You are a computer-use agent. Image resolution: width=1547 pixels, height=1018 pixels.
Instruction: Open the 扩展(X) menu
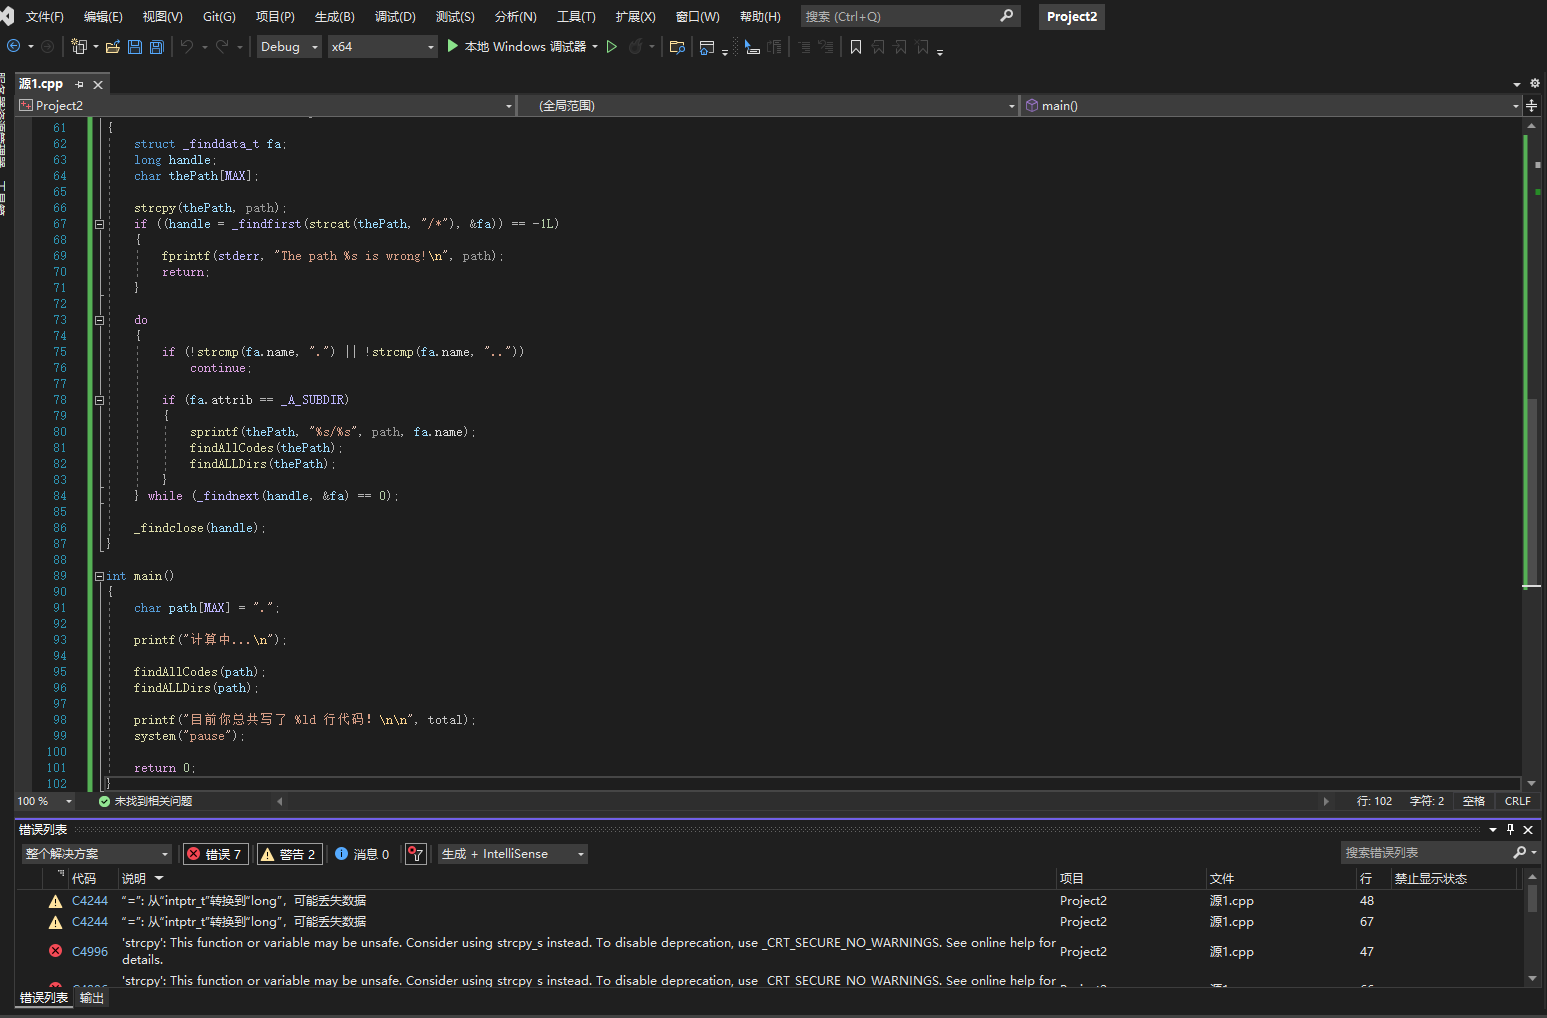point(635,16)
